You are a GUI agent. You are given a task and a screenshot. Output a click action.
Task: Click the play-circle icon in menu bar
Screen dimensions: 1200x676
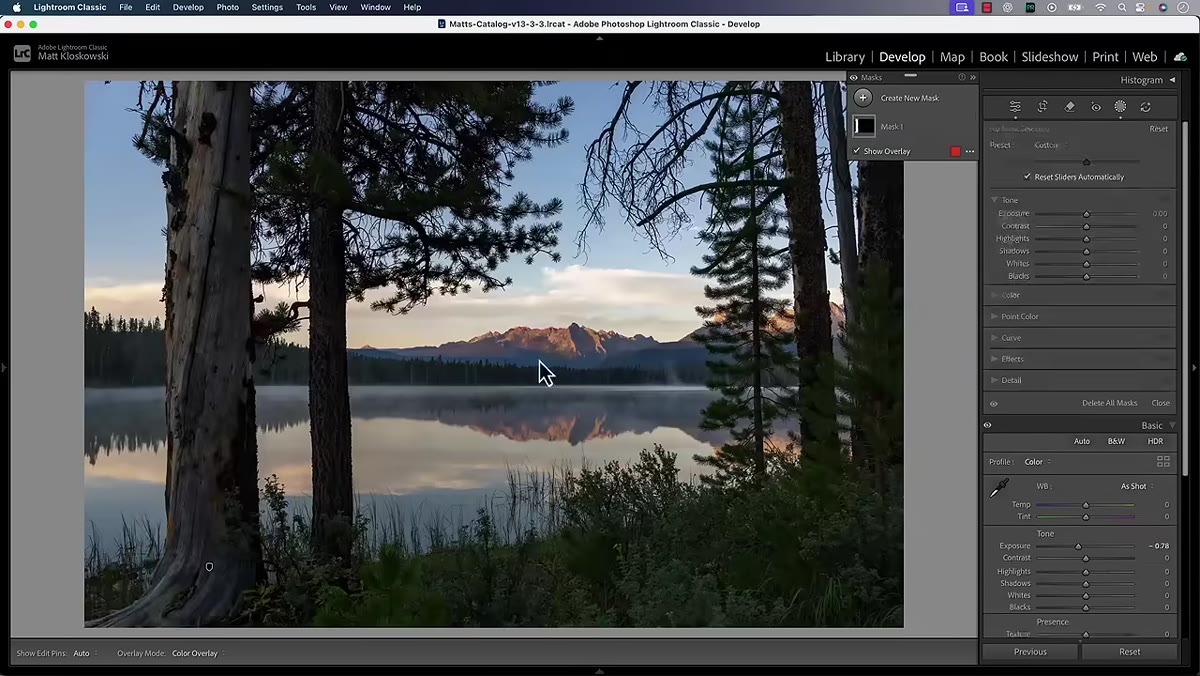click(x=1052, y=7)
